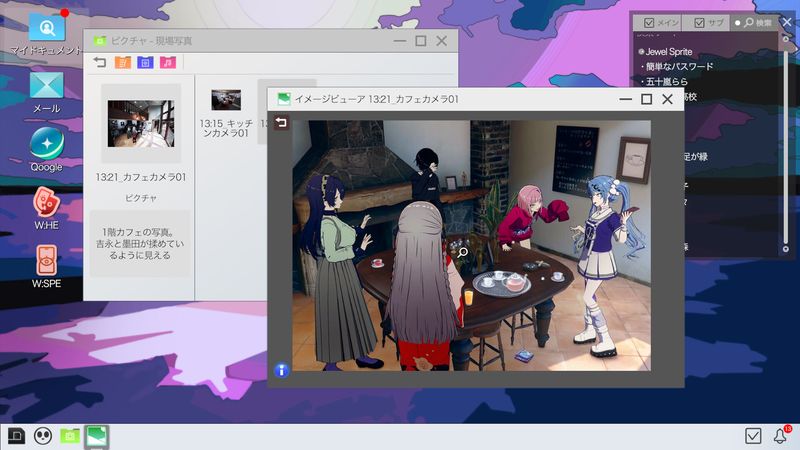Click the magnifier on the cafe photo

pos(463,253)
